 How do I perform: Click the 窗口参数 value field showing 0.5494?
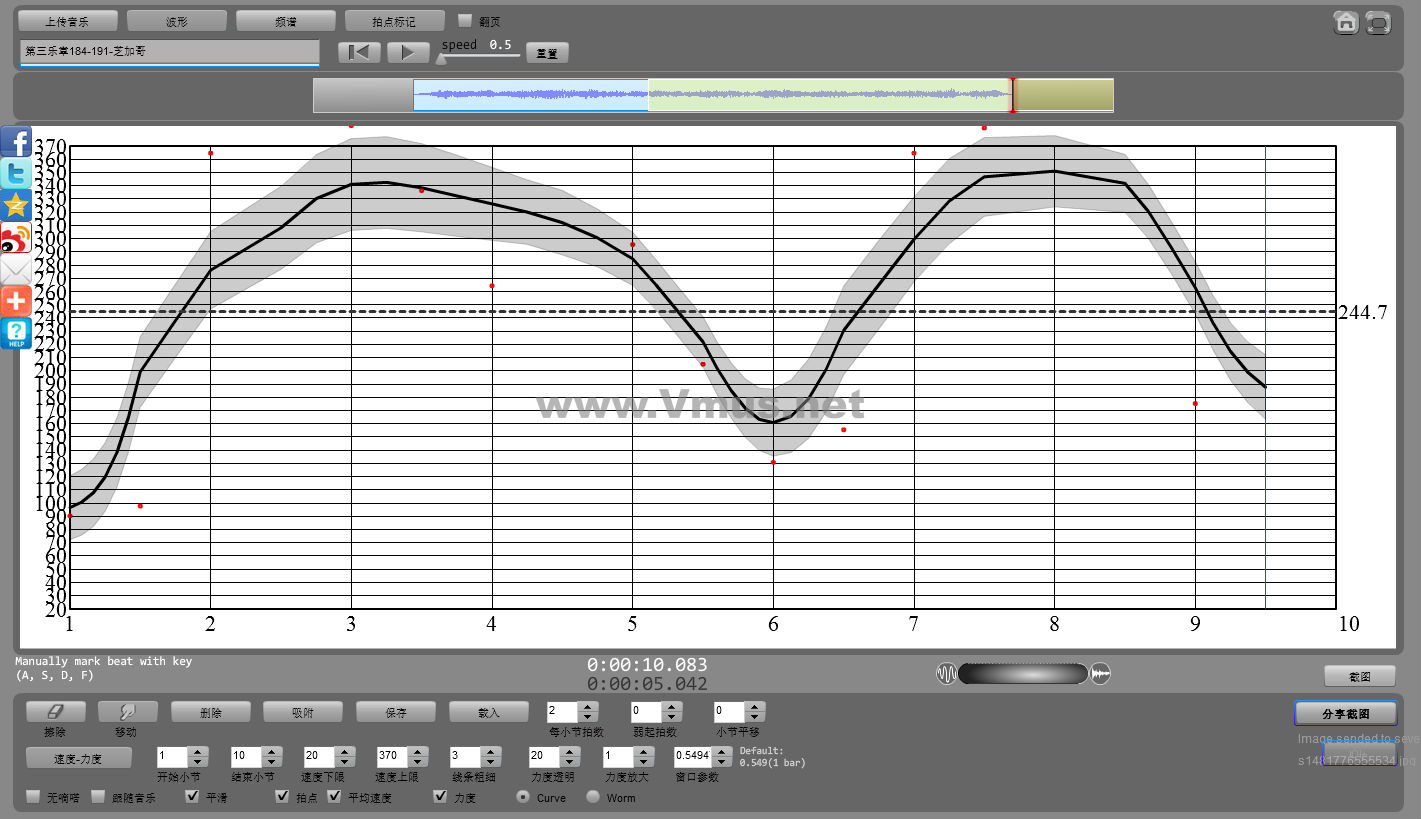point(693,757)
